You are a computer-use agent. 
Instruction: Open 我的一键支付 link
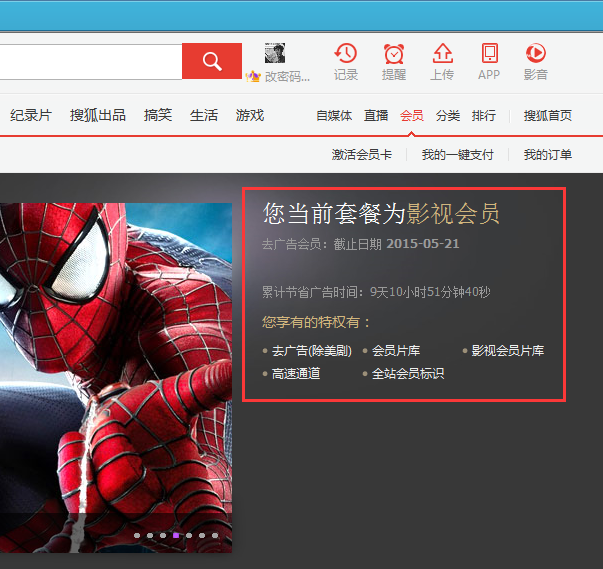pyautogui.click(x=458, y=155)
